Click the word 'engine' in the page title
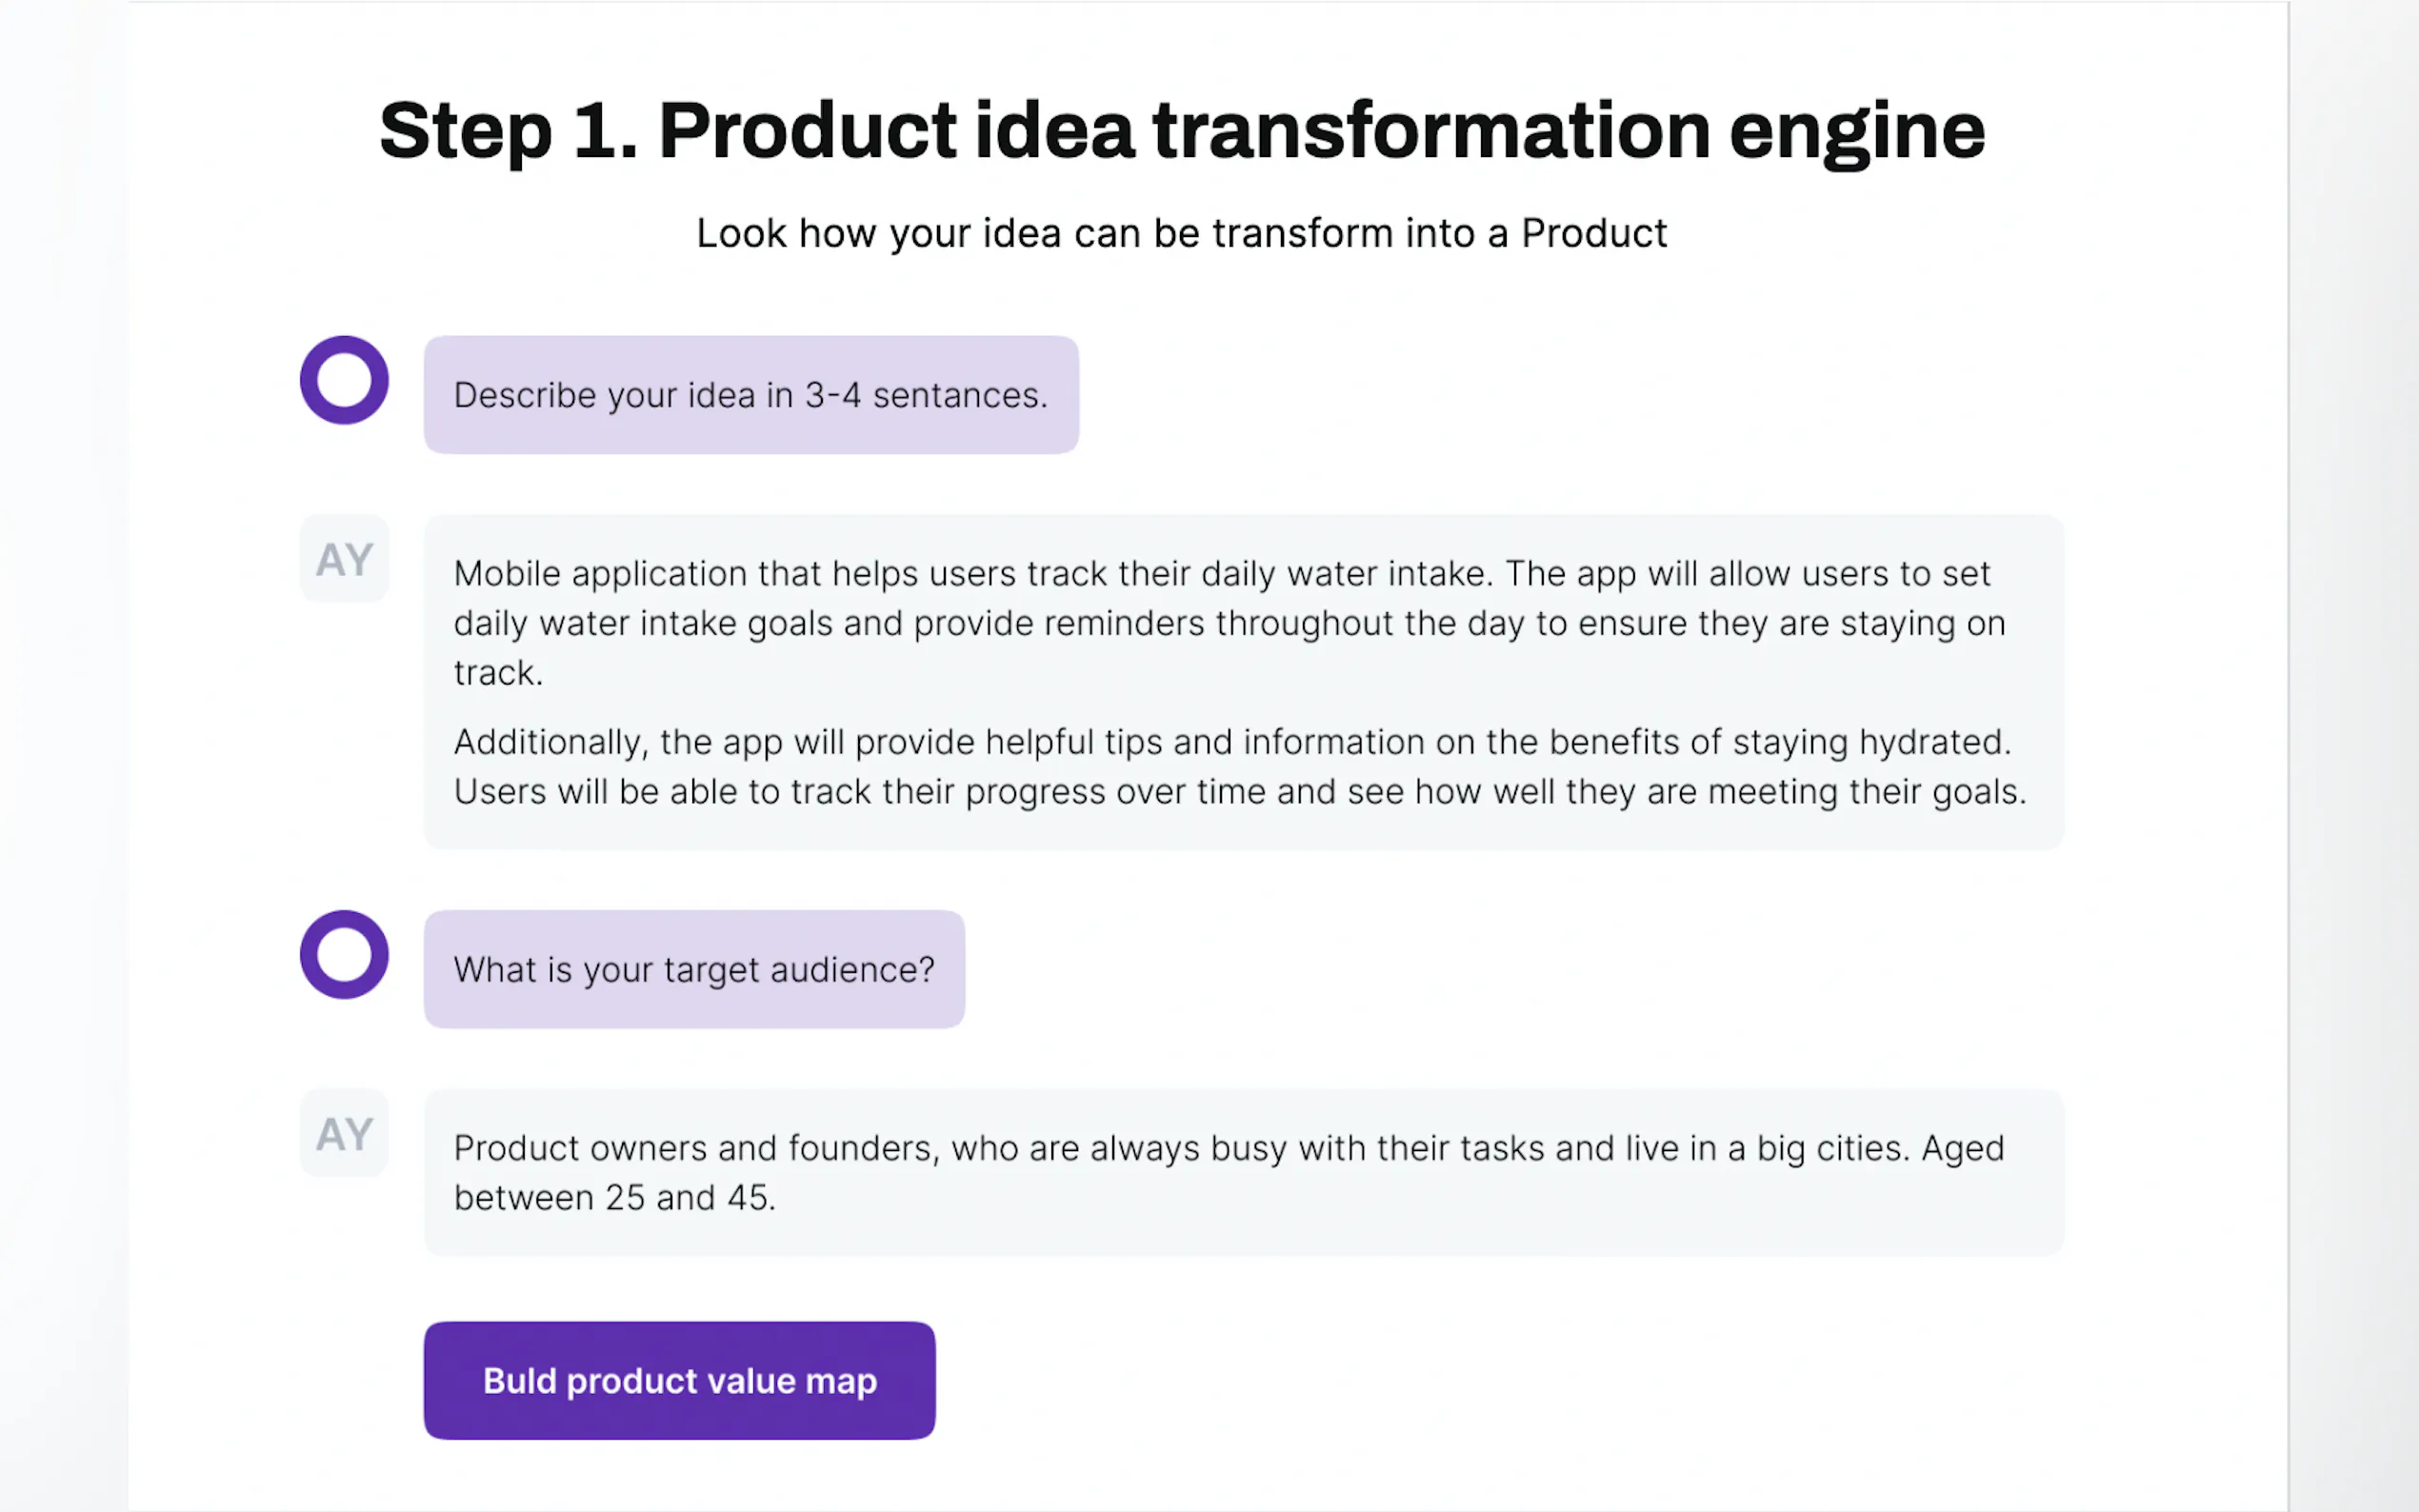This screenshot has width=2419, height=1512. [1856, 131]
